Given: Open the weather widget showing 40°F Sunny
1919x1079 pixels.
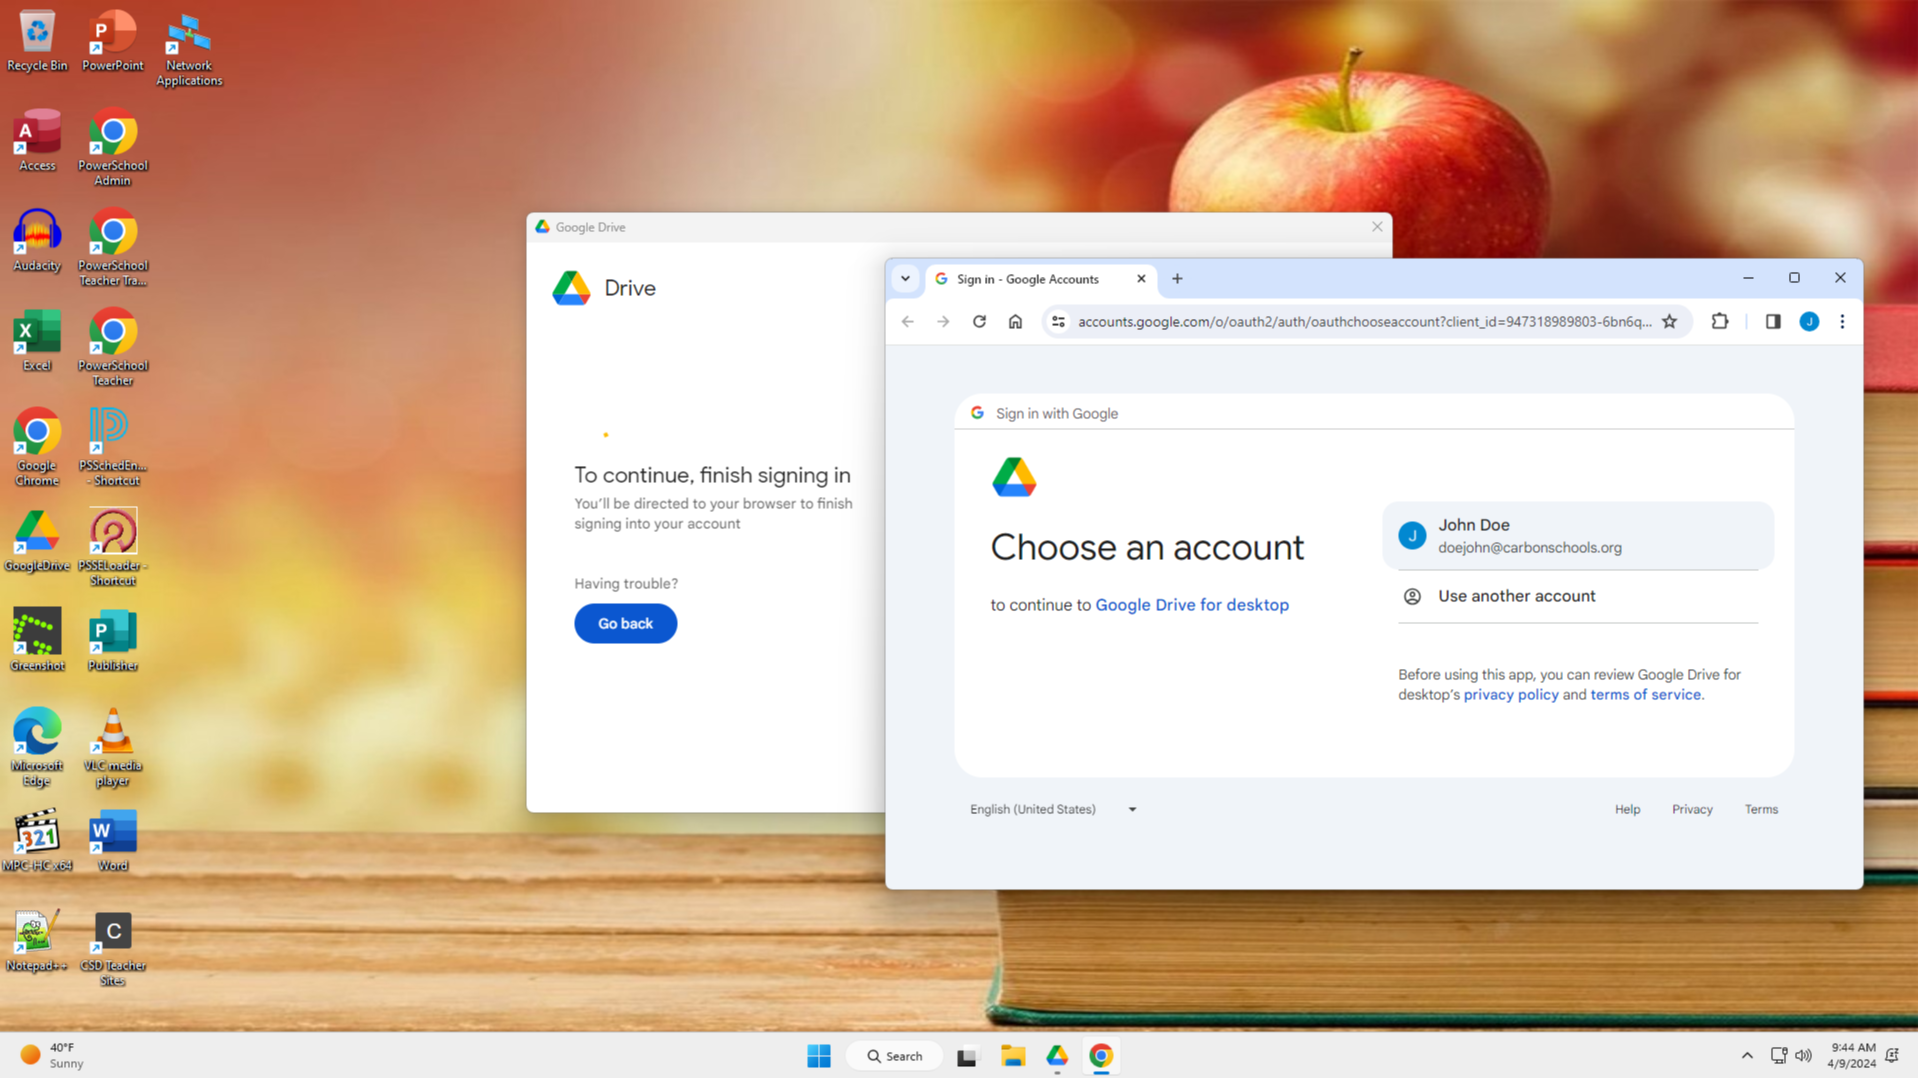Looking at the screenshot, I should (52, 1055).
